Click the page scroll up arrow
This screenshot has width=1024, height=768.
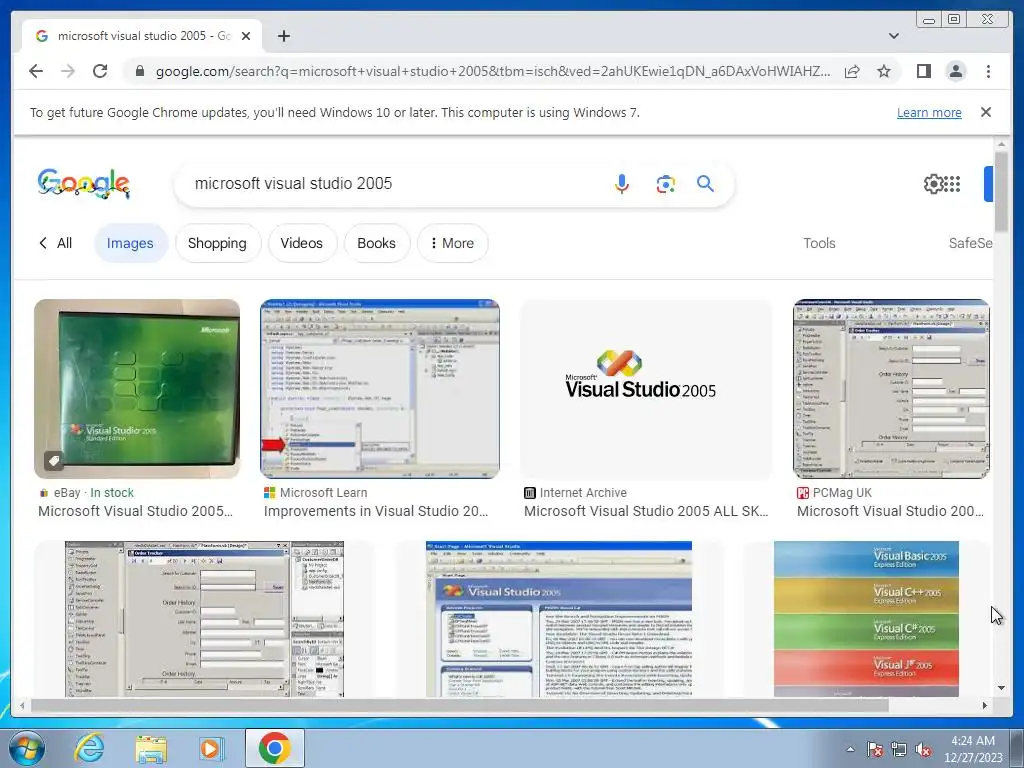click(x=1001, y=144)
